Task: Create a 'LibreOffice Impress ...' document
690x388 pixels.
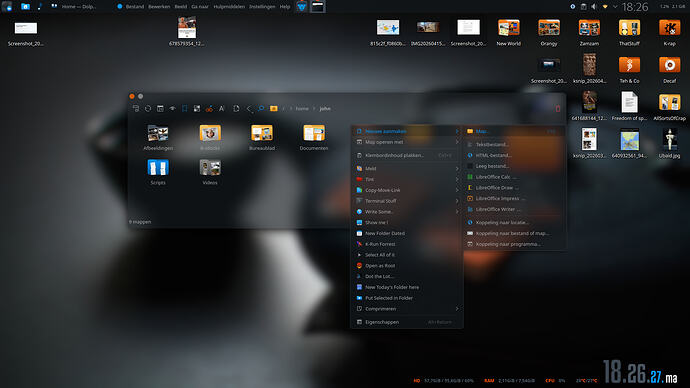Action: click(x=514, y=198)
